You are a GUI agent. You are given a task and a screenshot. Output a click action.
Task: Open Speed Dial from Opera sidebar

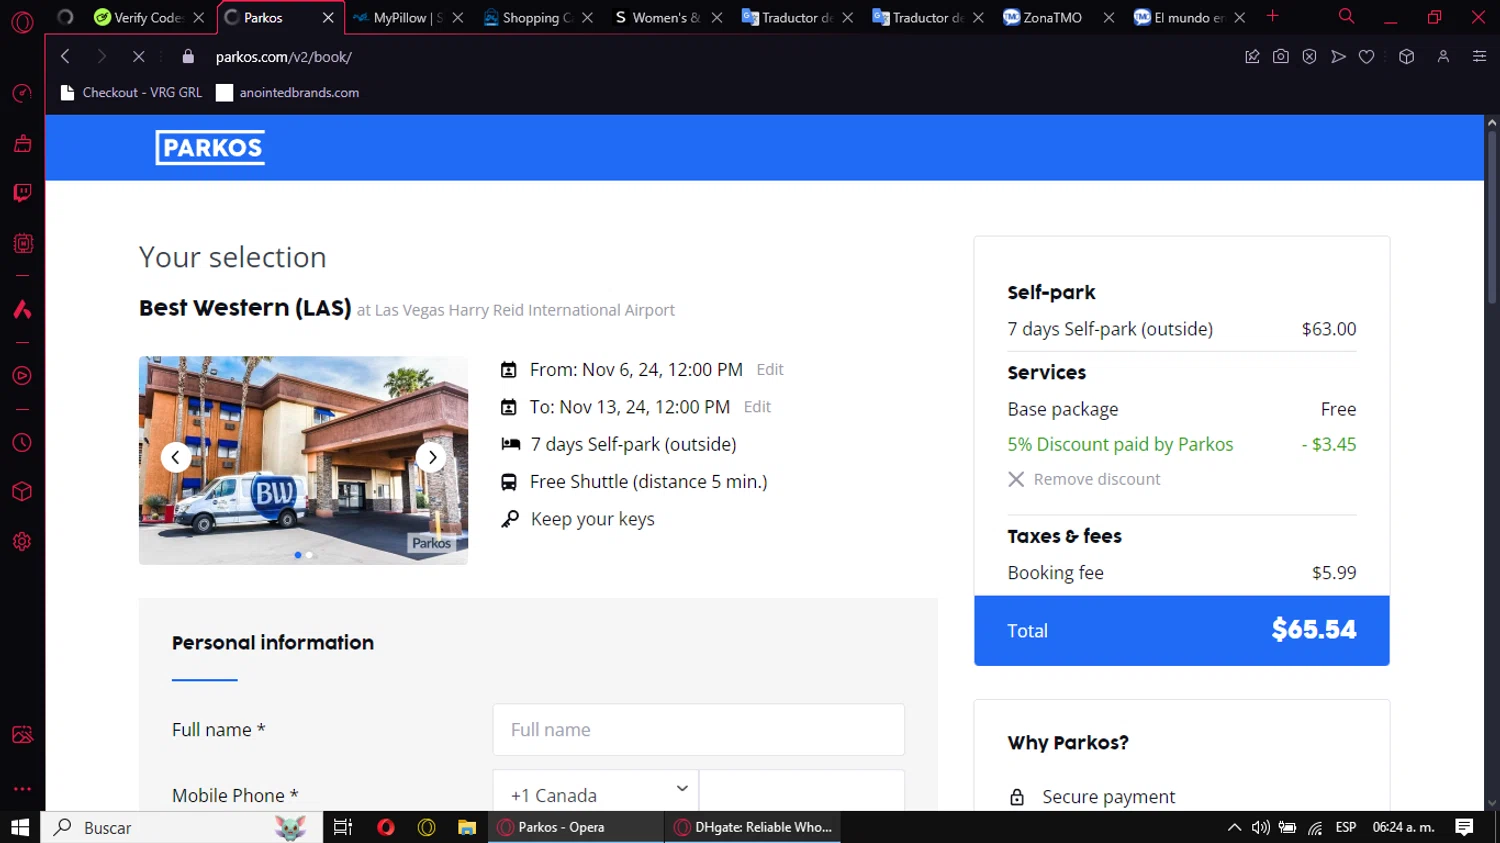[x=22, y=94]
